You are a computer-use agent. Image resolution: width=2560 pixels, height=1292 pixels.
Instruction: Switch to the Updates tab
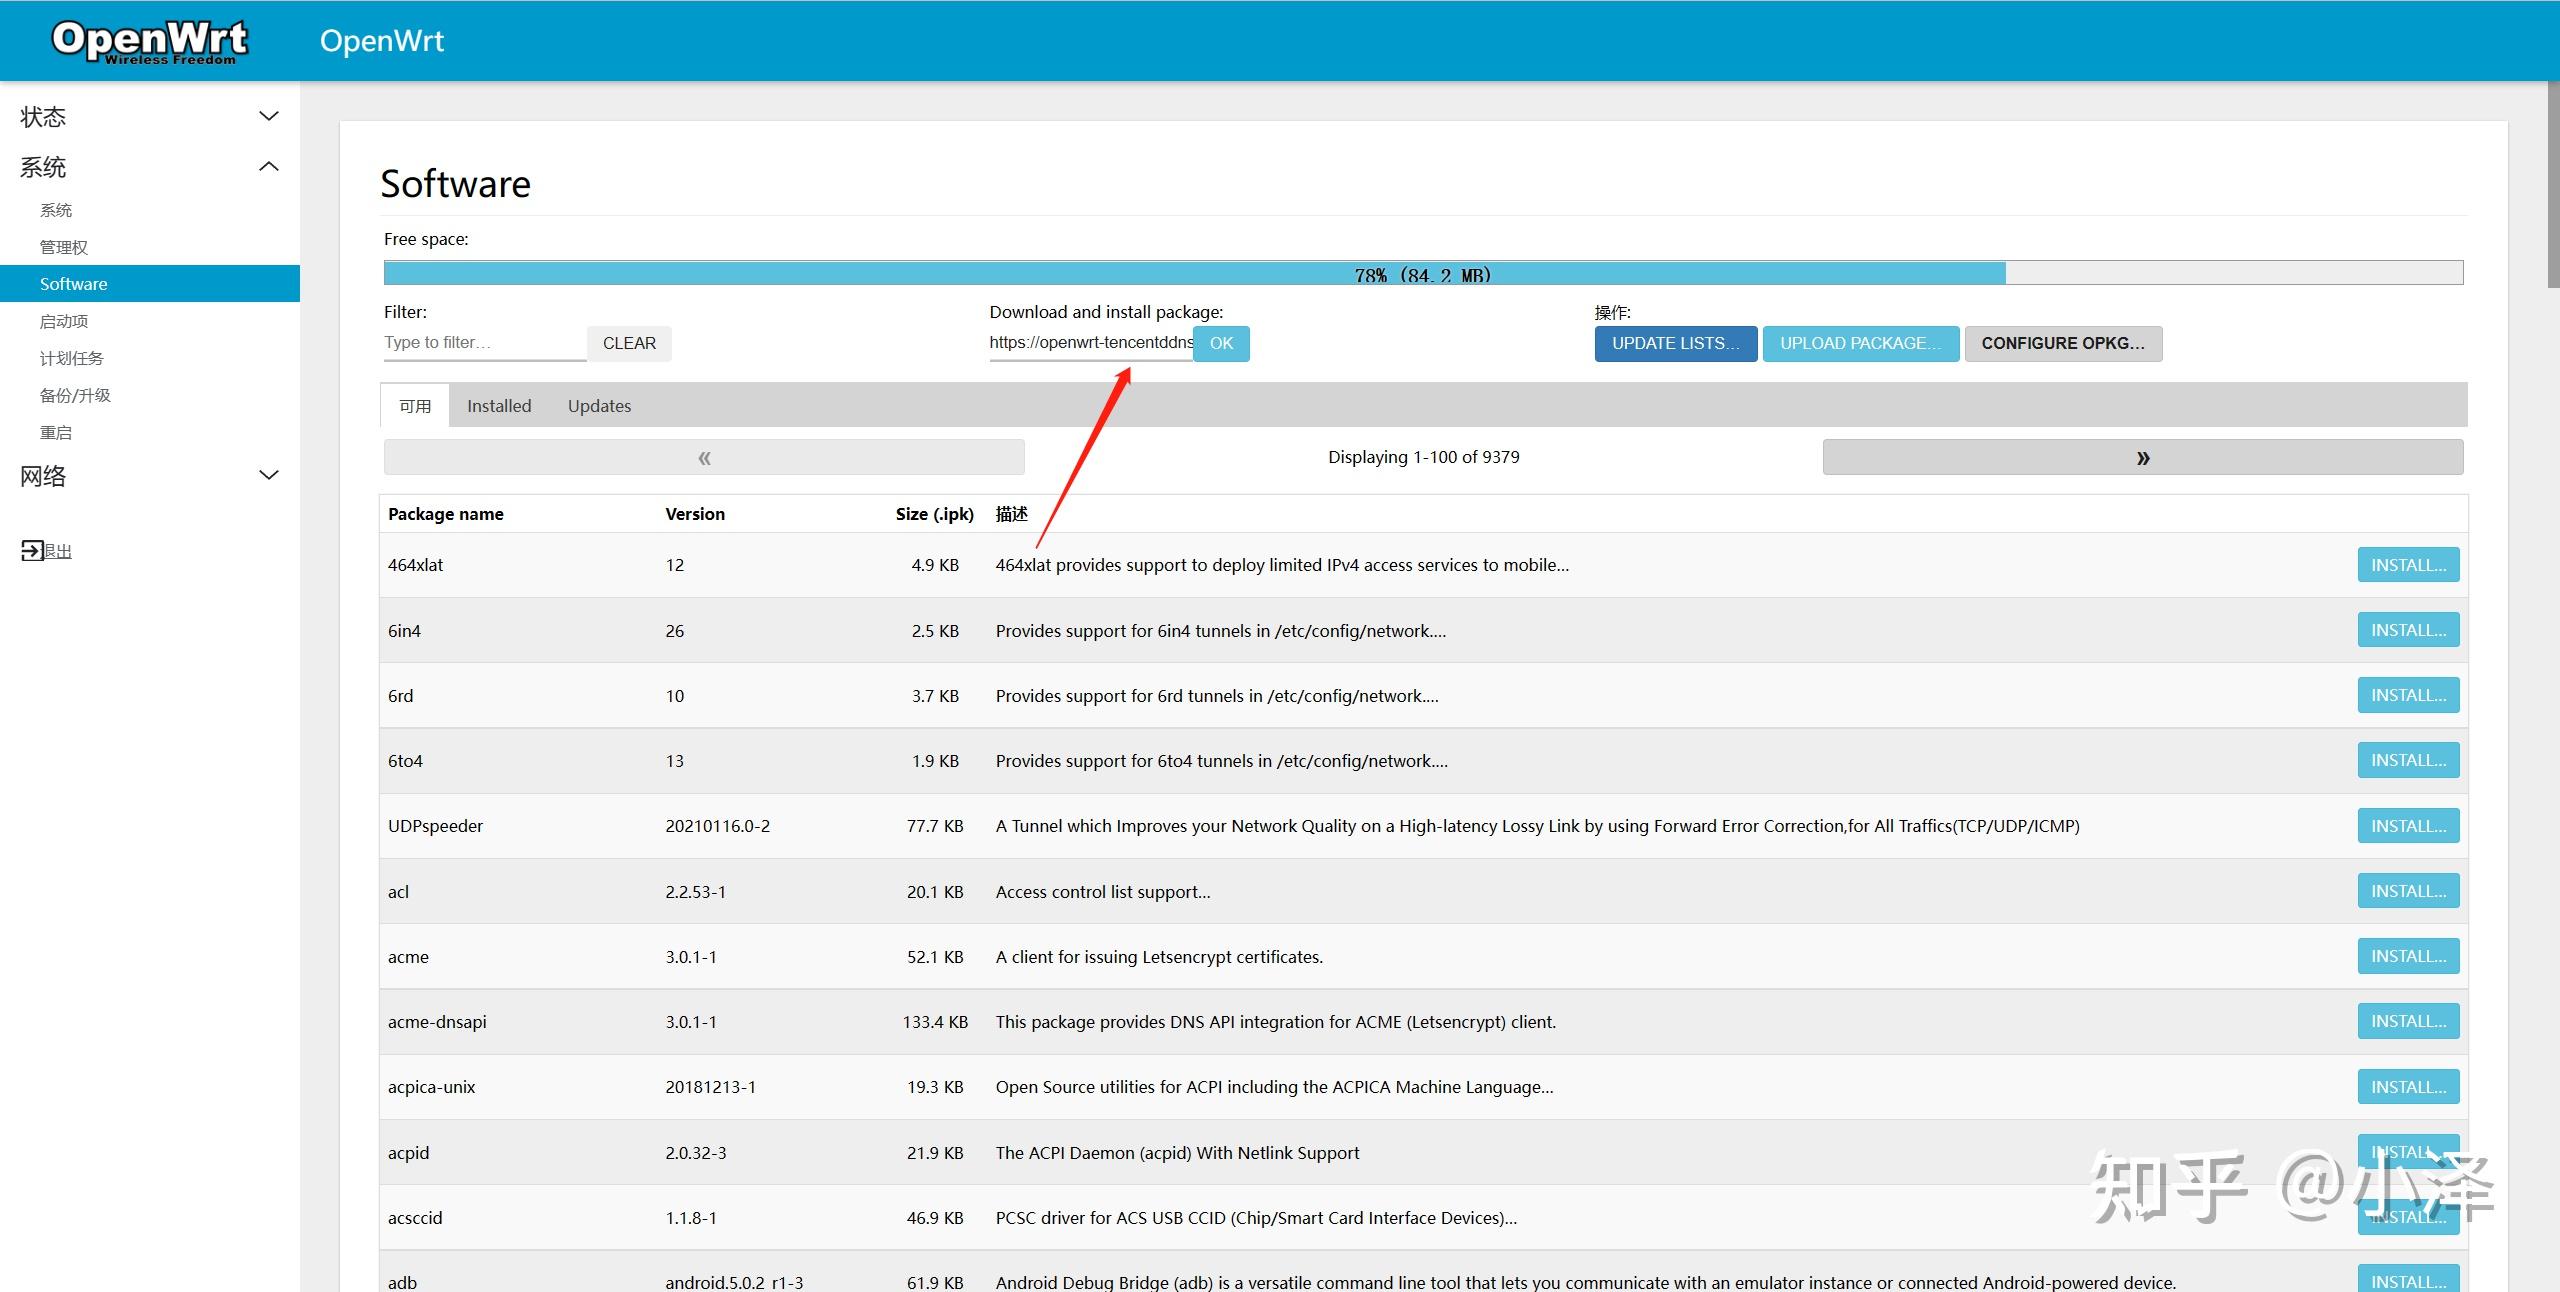click(599, 406)
